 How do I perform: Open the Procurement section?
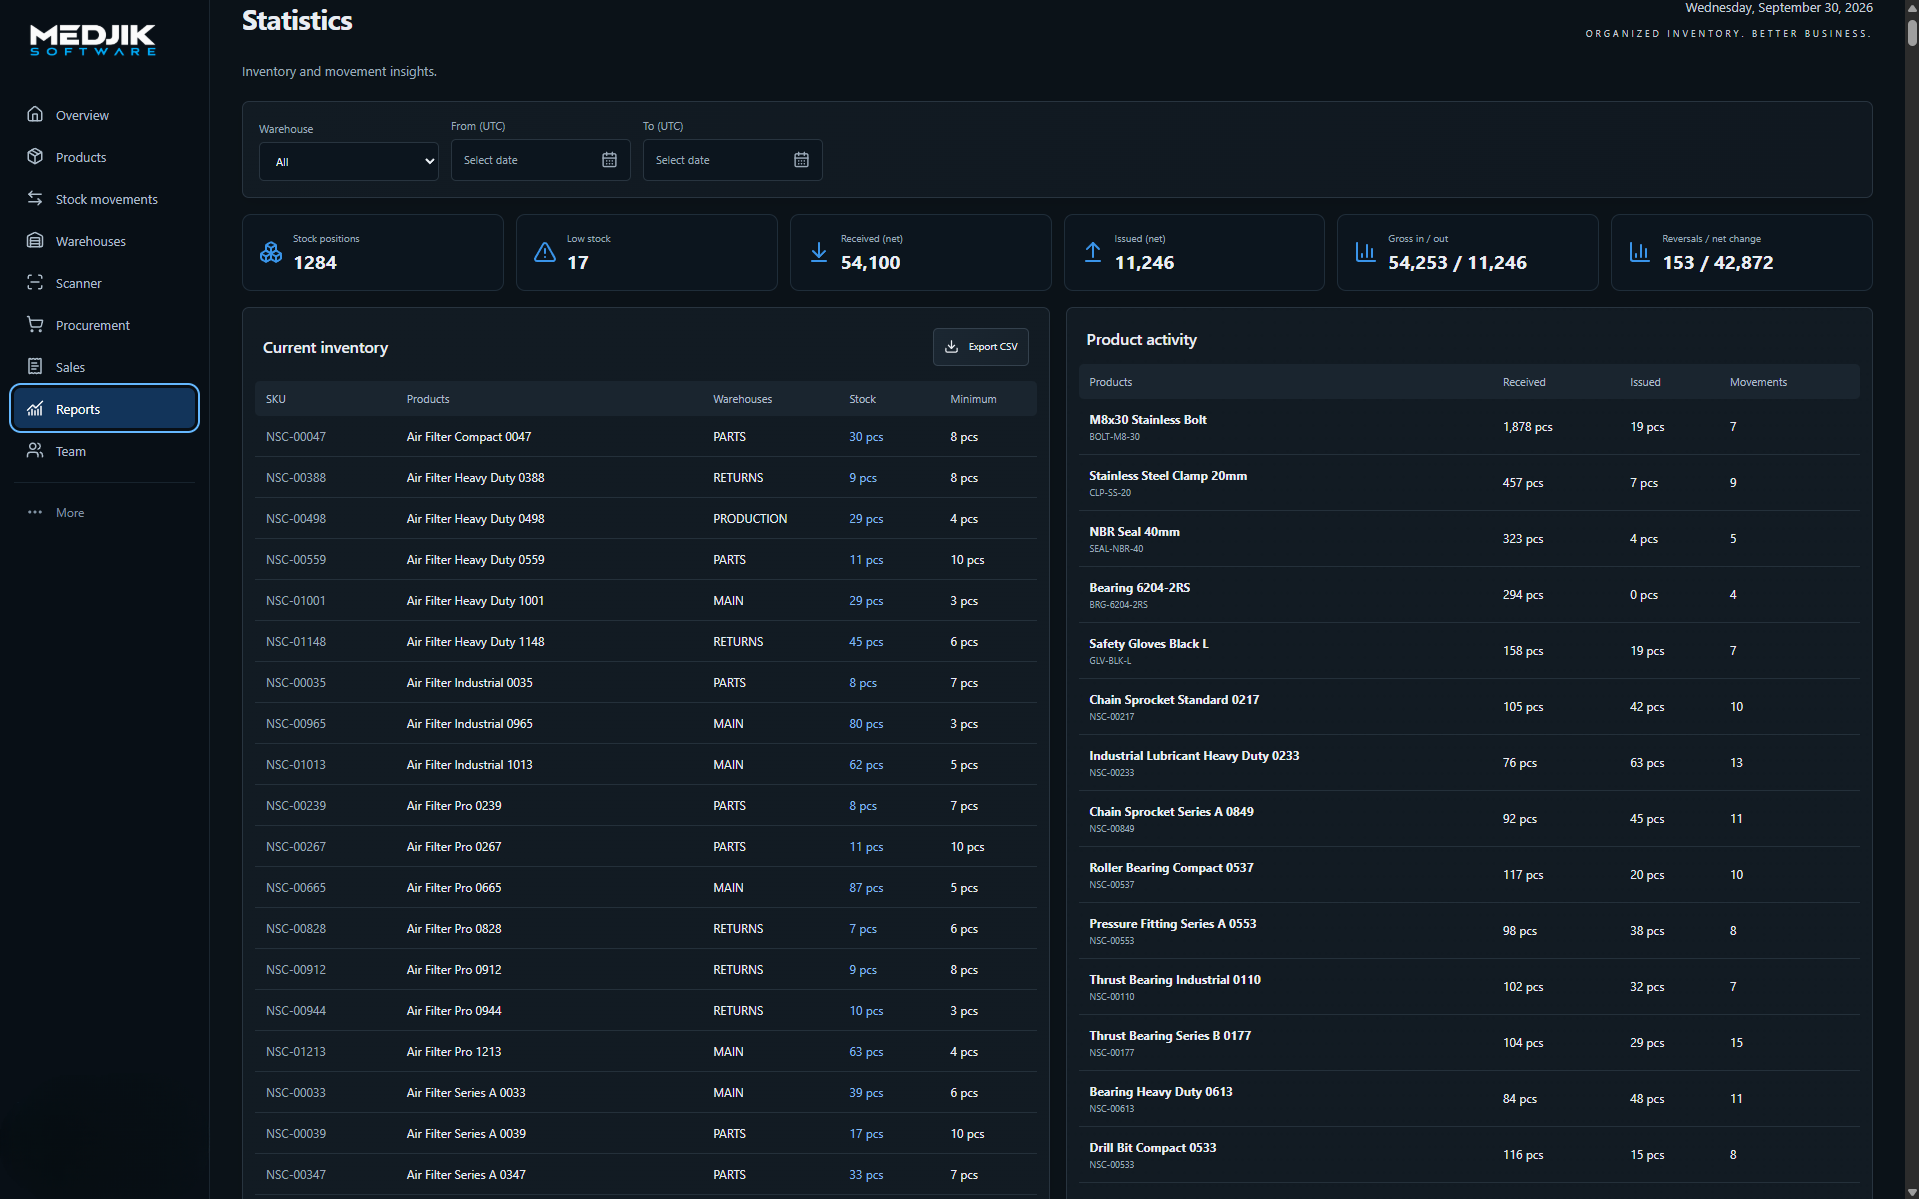click(105, 325)
